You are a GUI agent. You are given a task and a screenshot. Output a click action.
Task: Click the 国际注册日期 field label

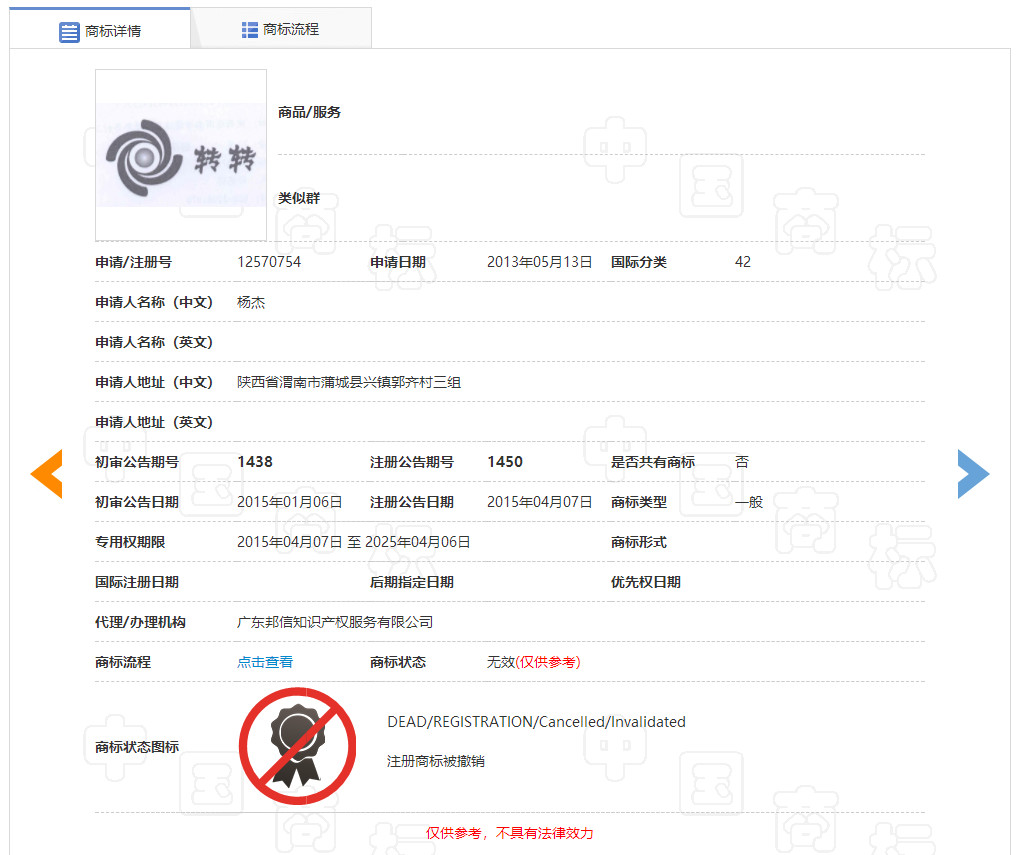click(137, 582)
